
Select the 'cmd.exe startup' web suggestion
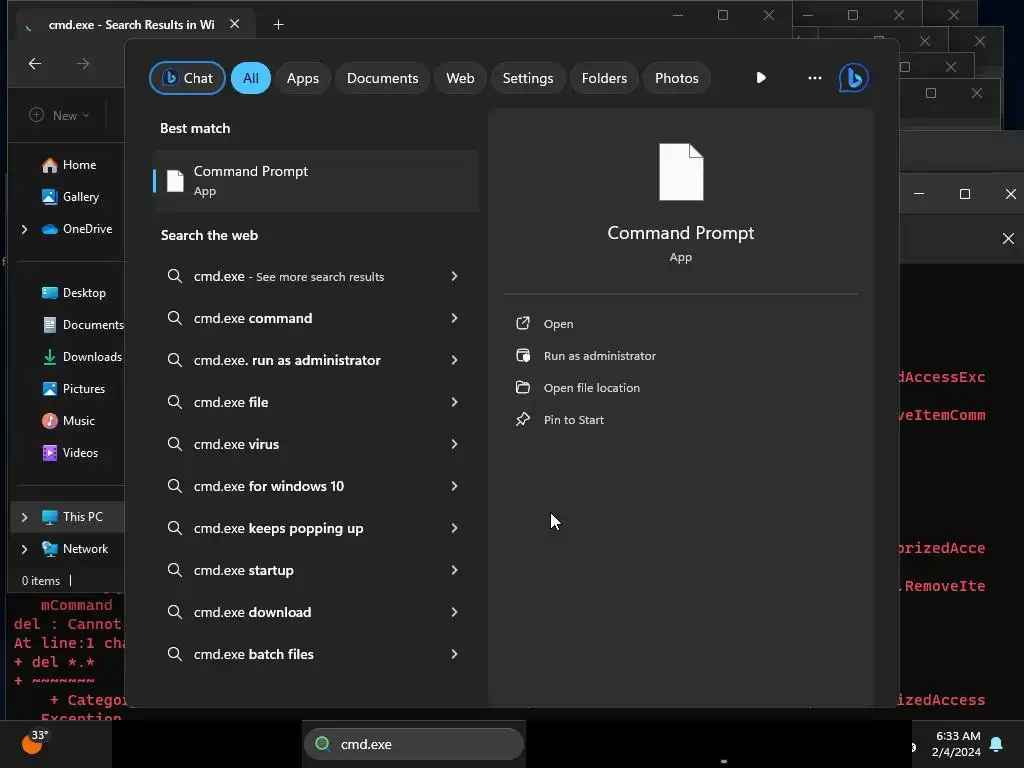316,570
